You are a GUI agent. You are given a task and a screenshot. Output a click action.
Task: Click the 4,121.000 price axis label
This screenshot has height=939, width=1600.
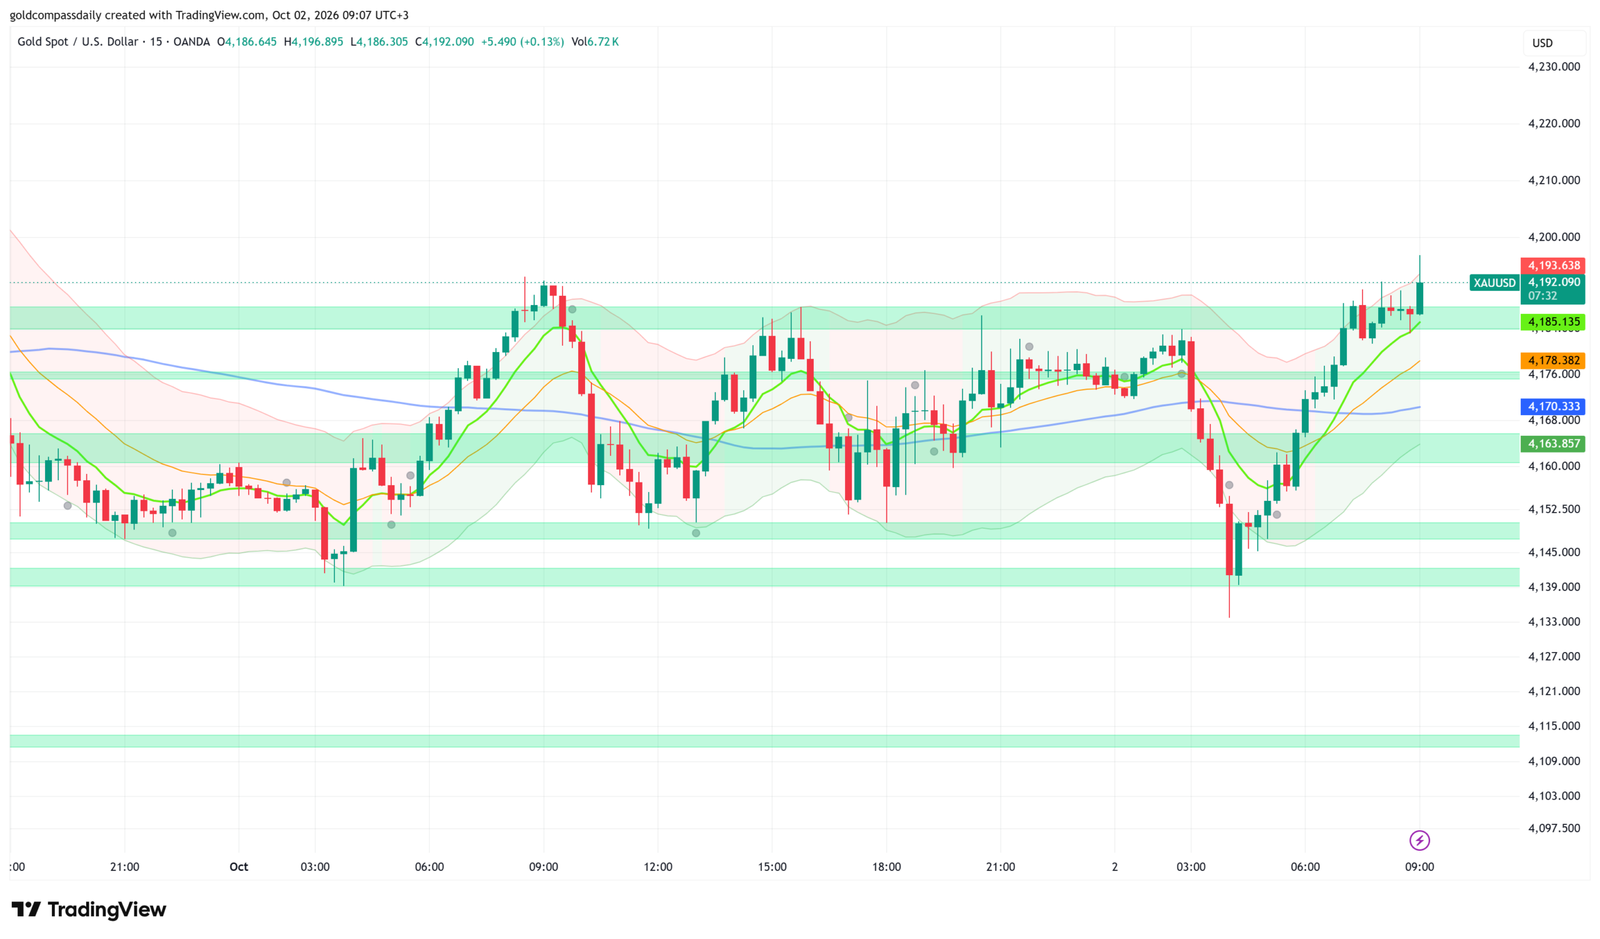pyautogui.click(x=1554, y=692)
